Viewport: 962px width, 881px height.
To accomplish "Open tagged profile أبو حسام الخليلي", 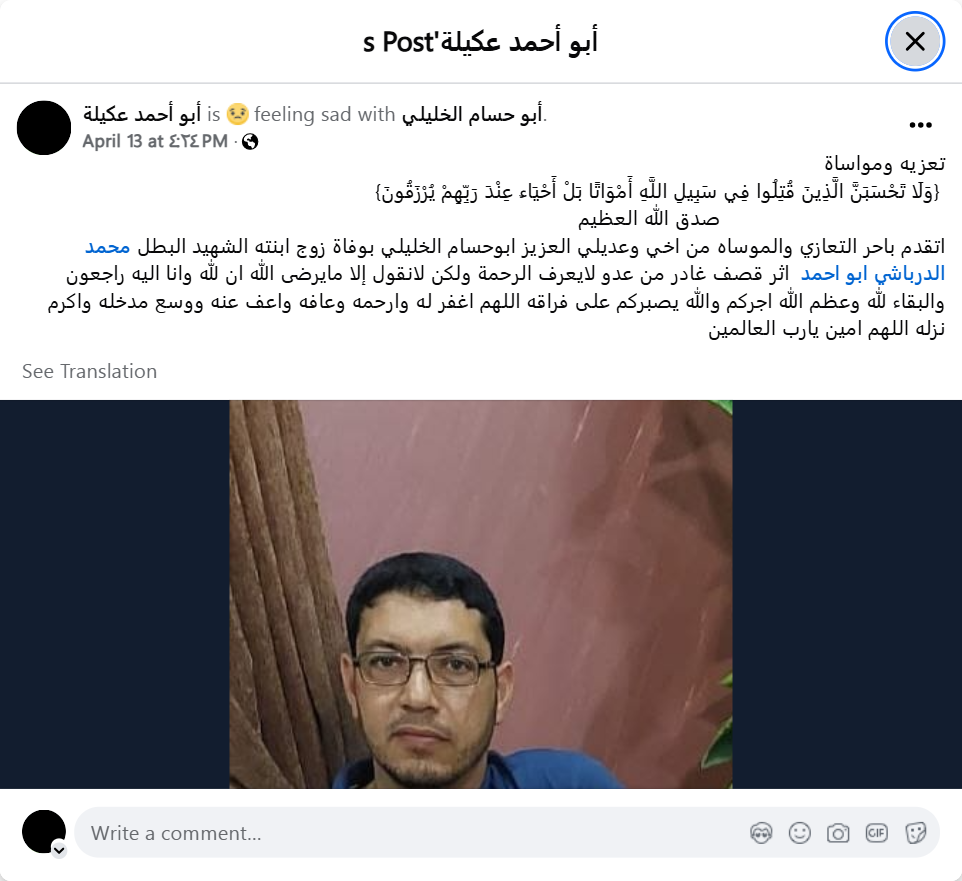I will click(472, 114).
